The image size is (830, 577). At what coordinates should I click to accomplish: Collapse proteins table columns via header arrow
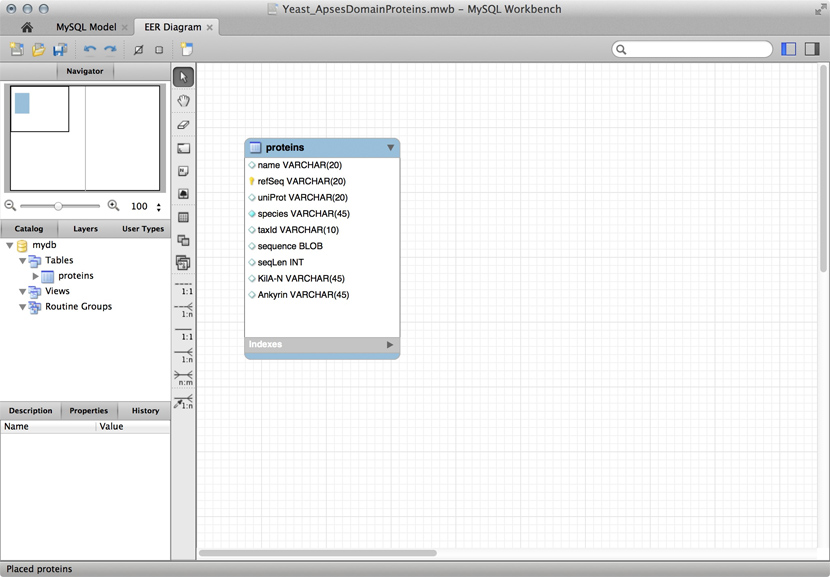[x=390, y=148]
